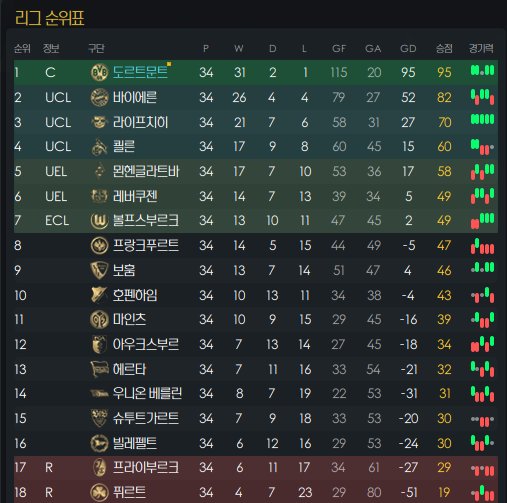Click the Dortmund BVB club crest
This screenshot has width=507, height=503.
(99, 72)
